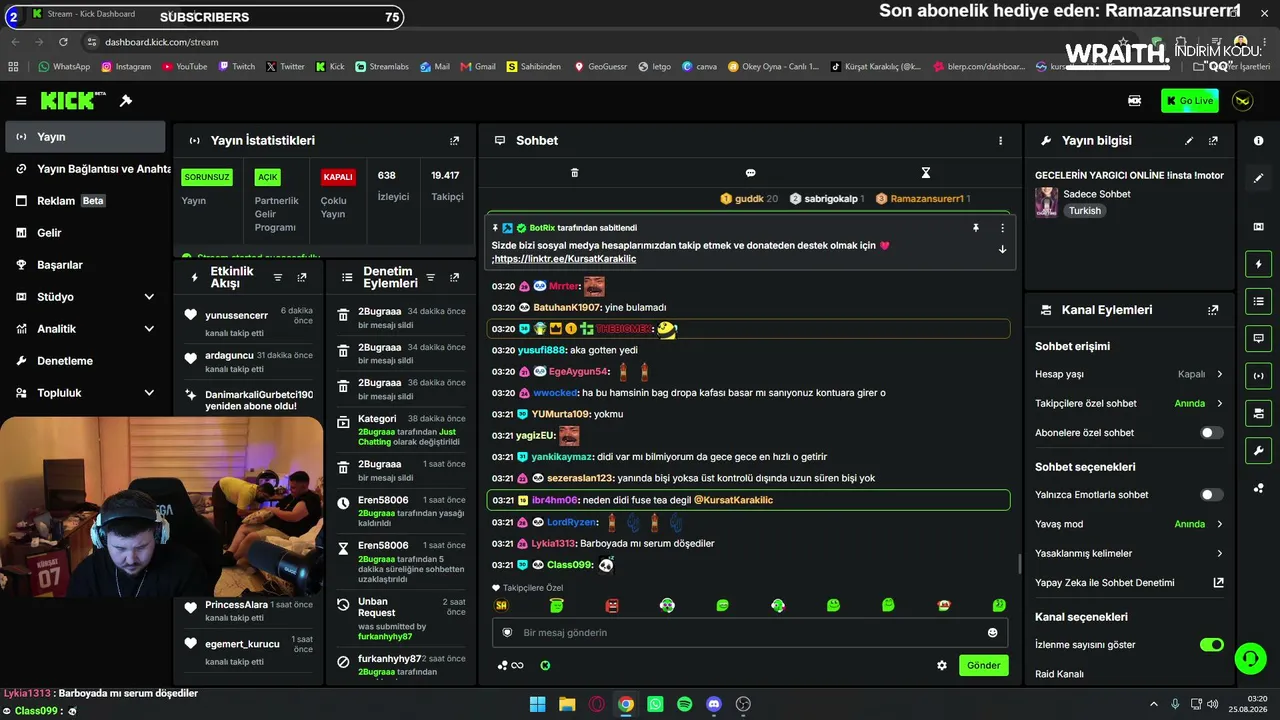This screenshot has height=720, width=1280.
Task: Select Yayın in the sidebar
Action: pyautogui.click(x=85, y=137)
